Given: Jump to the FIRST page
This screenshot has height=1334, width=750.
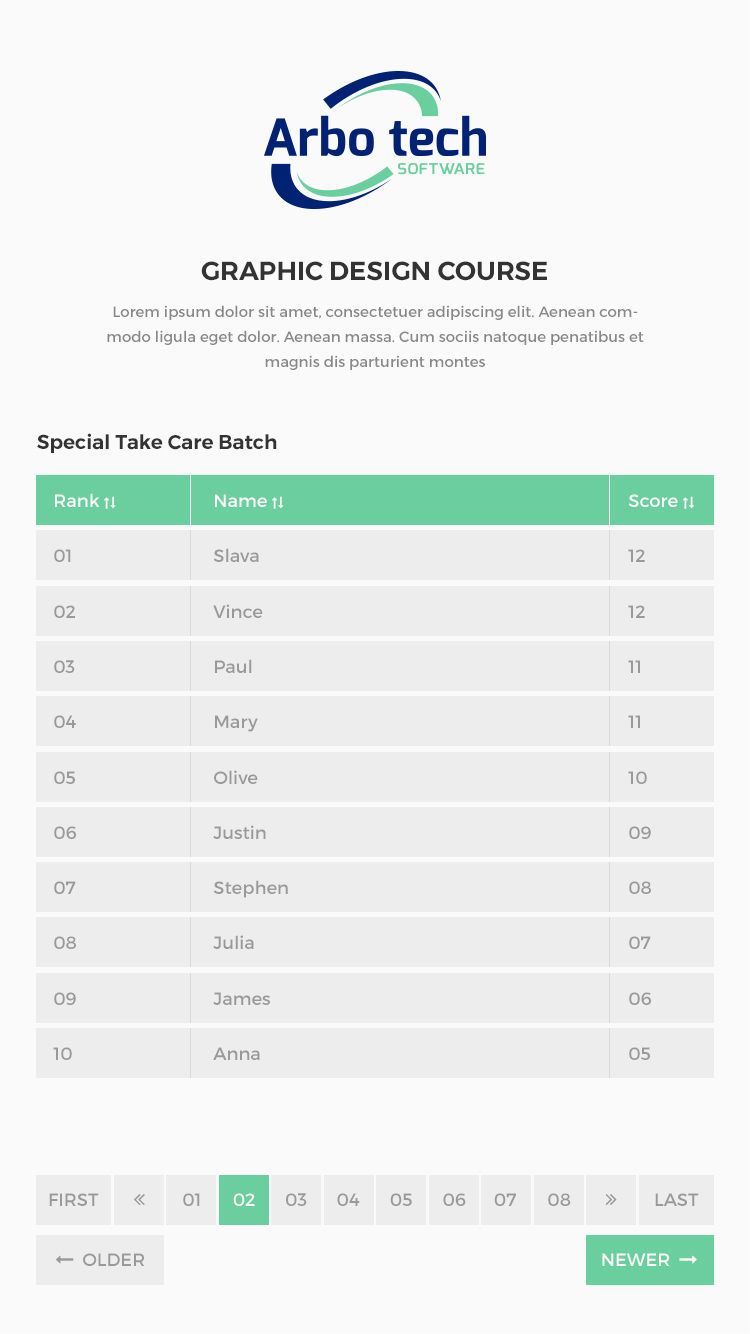Looking at the screenshot, I should (74, 1200).
